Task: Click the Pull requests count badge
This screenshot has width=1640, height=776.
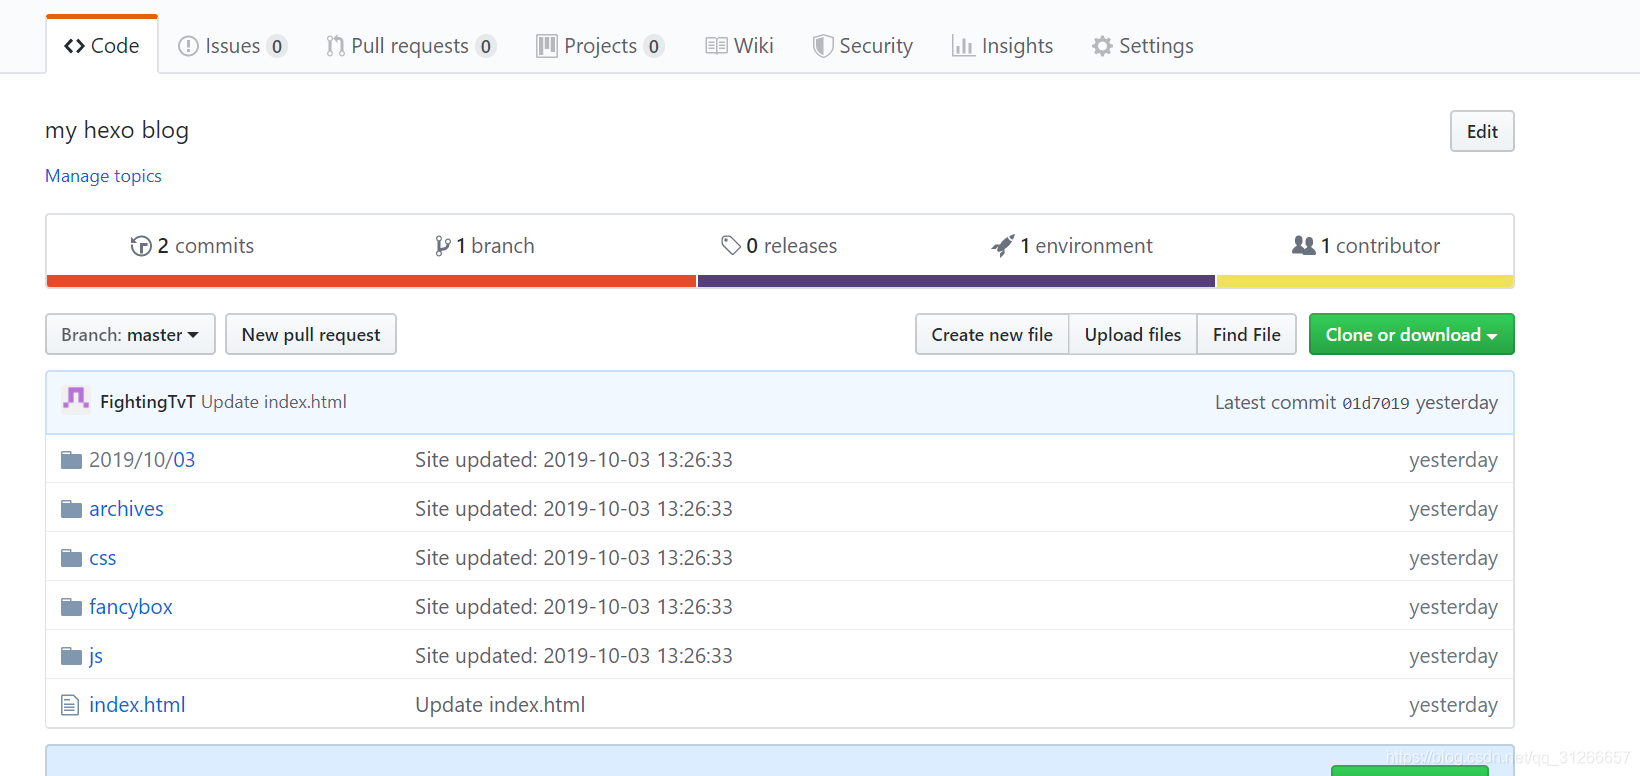Action: (x=486, y=47)
